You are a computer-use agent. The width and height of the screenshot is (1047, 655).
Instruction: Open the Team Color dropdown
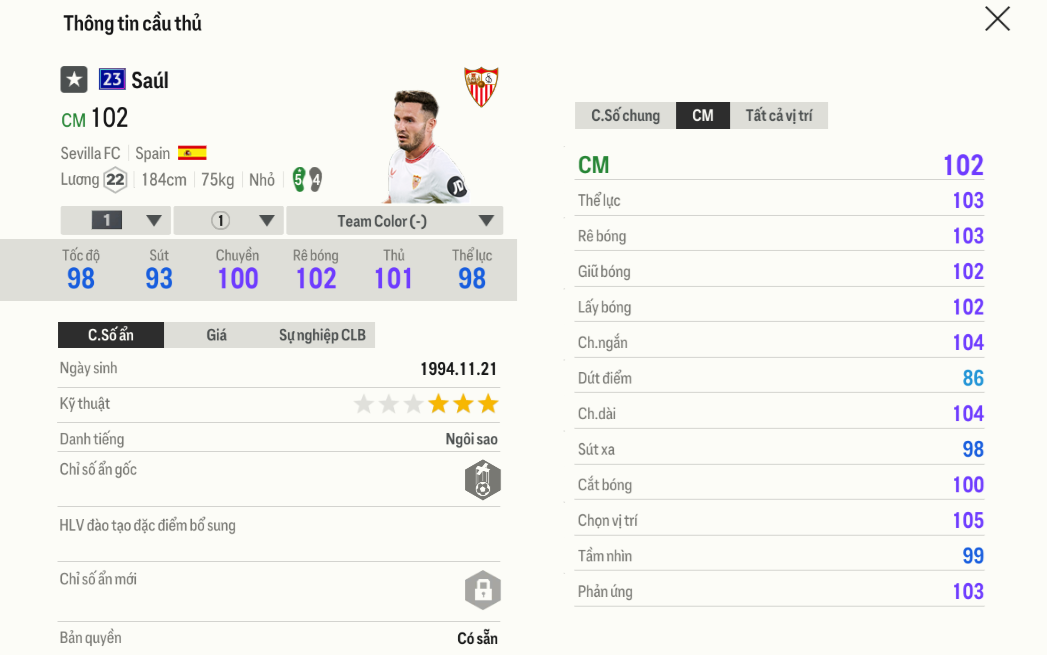pos(395,221)
